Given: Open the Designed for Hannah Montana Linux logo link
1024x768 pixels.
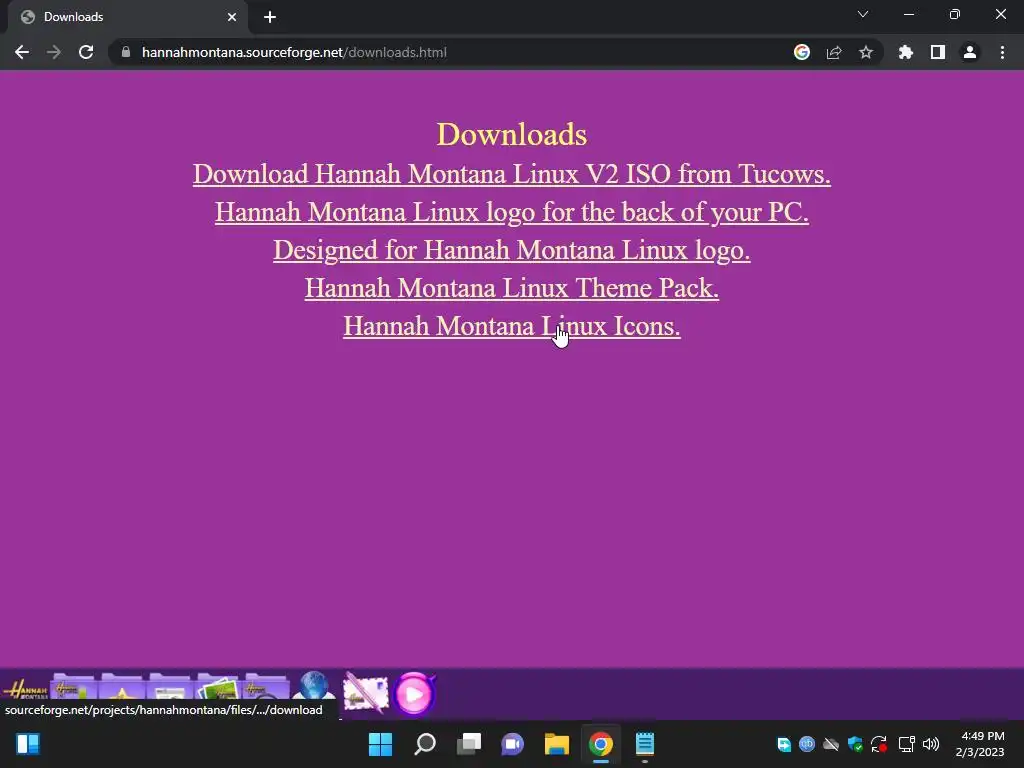Looking at the screenshot, I should pos(512,249).
